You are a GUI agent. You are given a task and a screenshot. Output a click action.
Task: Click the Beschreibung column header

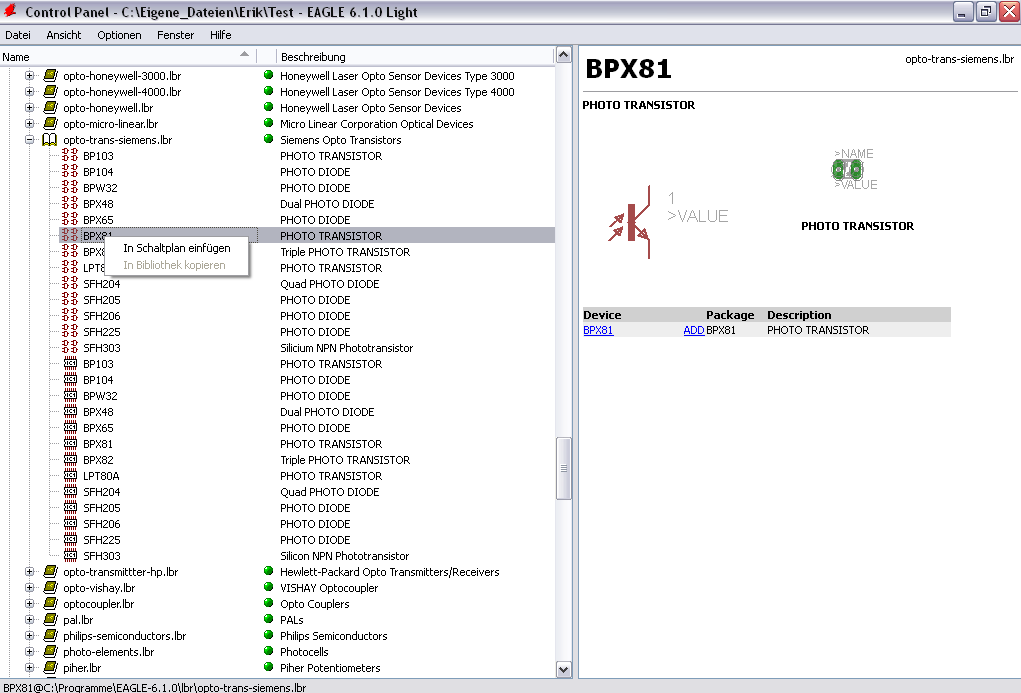(415, 57)
